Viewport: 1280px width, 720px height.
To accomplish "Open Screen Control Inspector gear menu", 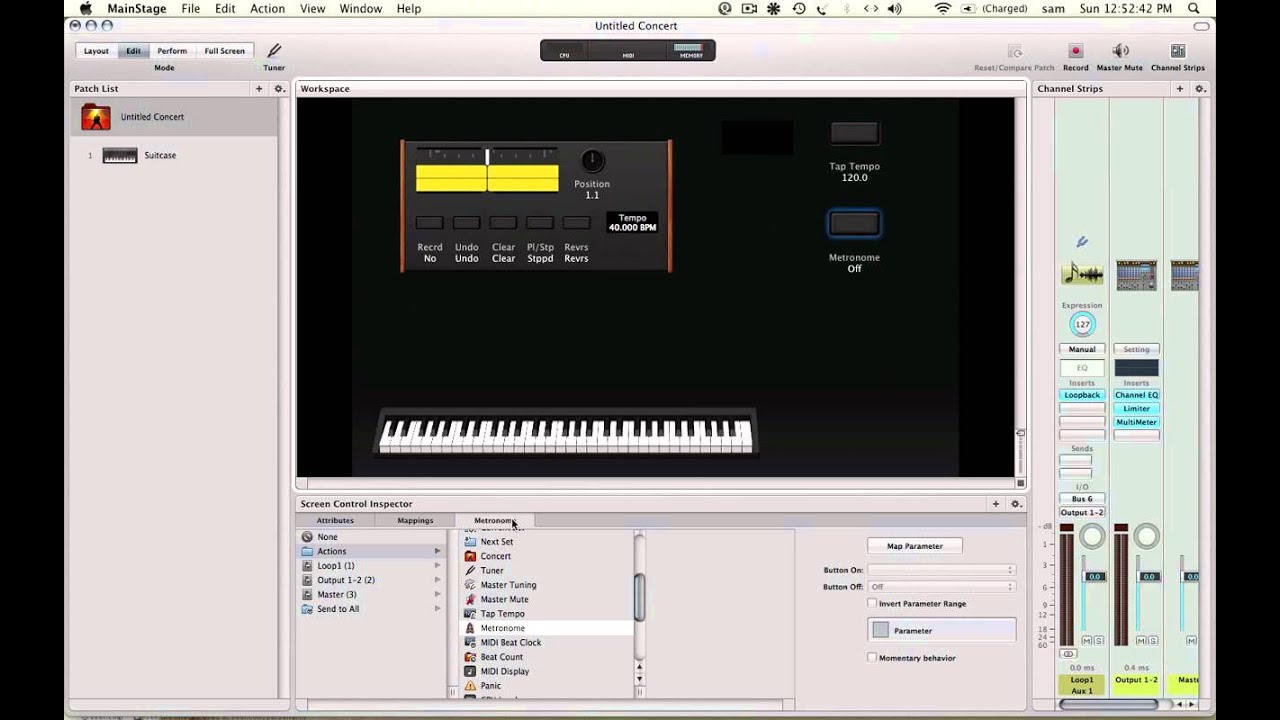I will (x=1016, y=504).
